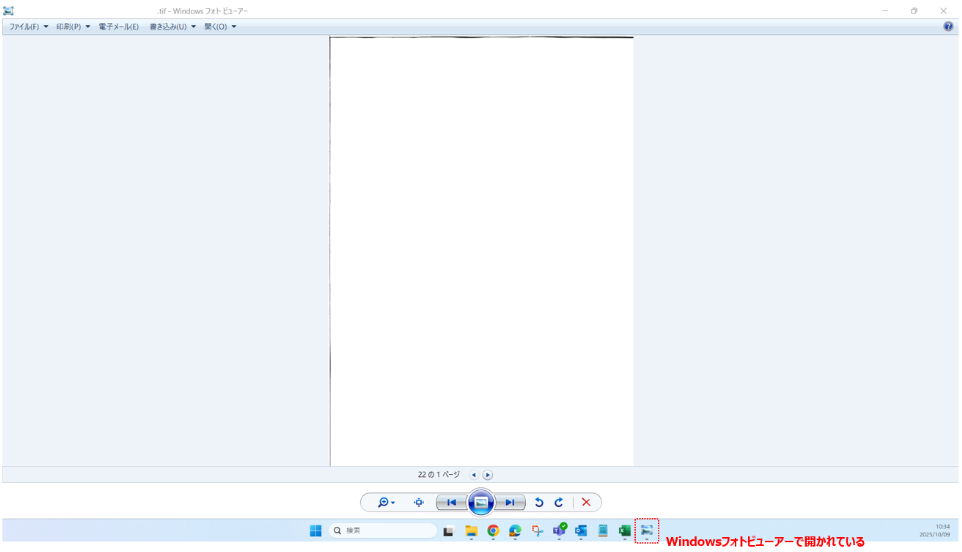
Task: Open Excel from the taskbar
Action: (625, 531)
